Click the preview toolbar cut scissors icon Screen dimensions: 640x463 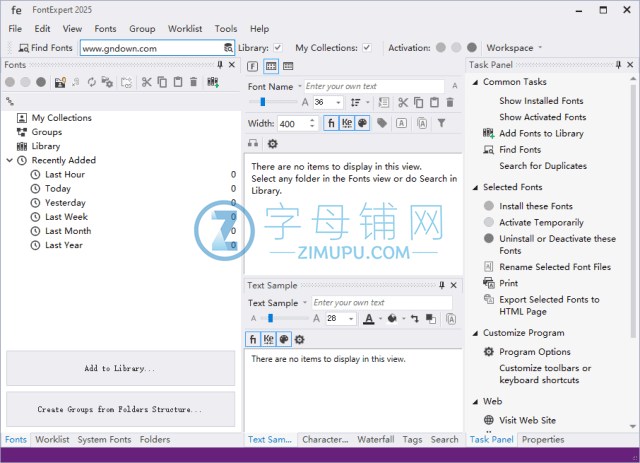(x=403, y=102)
